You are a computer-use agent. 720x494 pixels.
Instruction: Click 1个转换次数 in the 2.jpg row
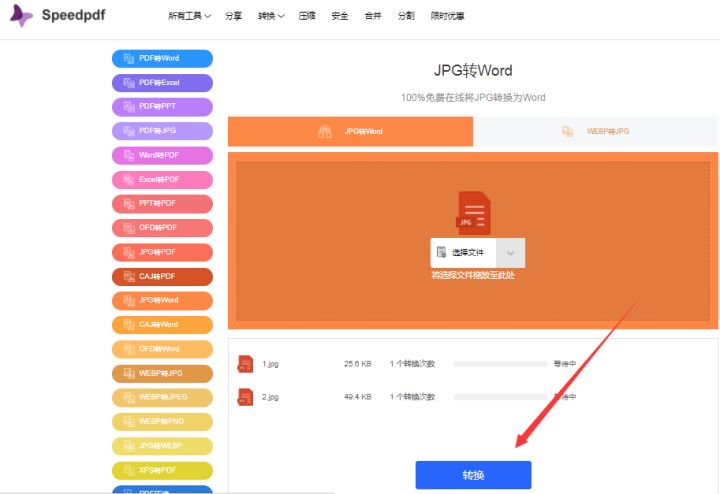click(412, 397)
